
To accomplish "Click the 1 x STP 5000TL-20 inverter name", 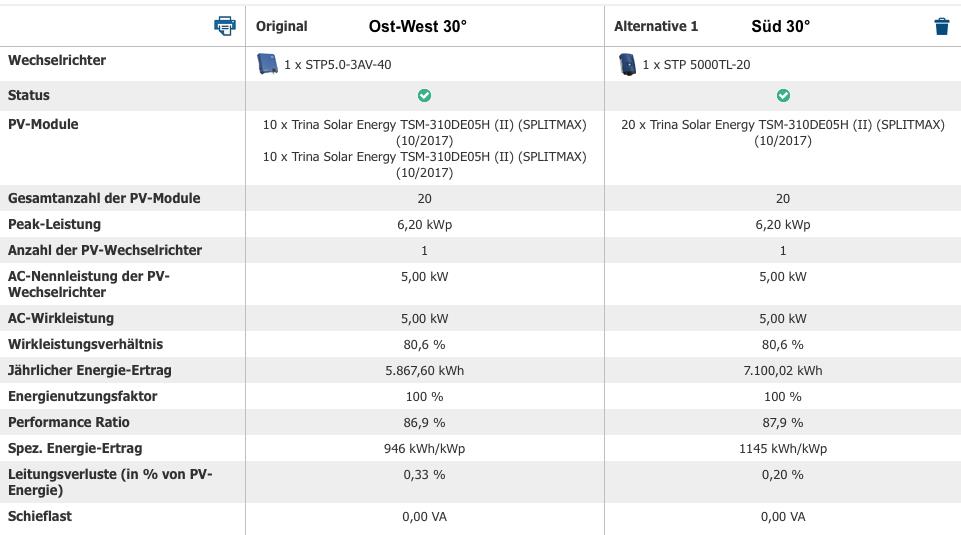I will tap(696, 64).
